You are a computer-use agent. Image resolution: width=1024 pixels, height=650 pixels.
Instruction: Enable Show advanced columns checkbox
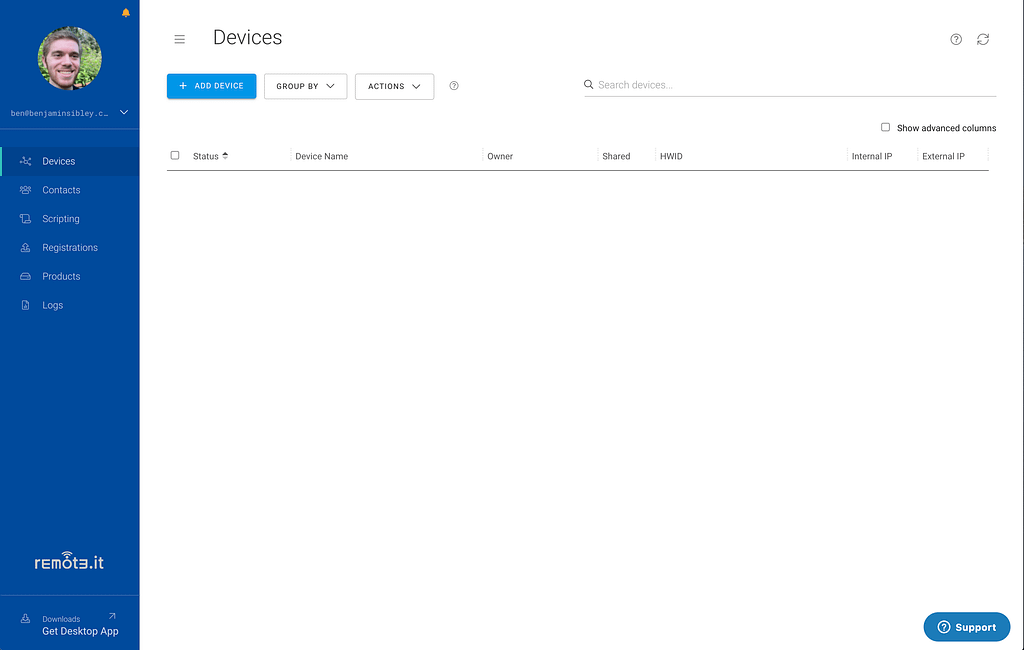point(885,128)
